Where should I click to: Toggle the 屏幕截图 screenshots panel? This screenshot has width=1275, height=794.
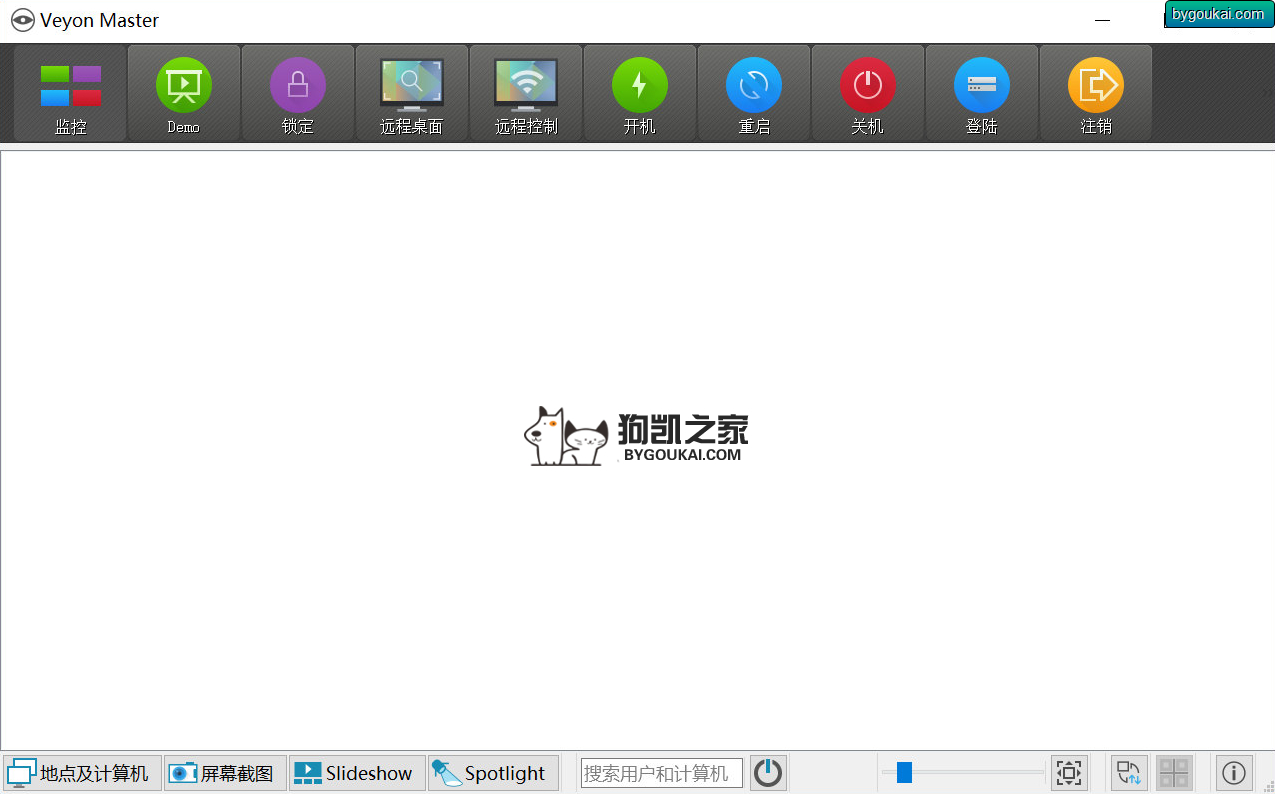click(x=226, y=773)
